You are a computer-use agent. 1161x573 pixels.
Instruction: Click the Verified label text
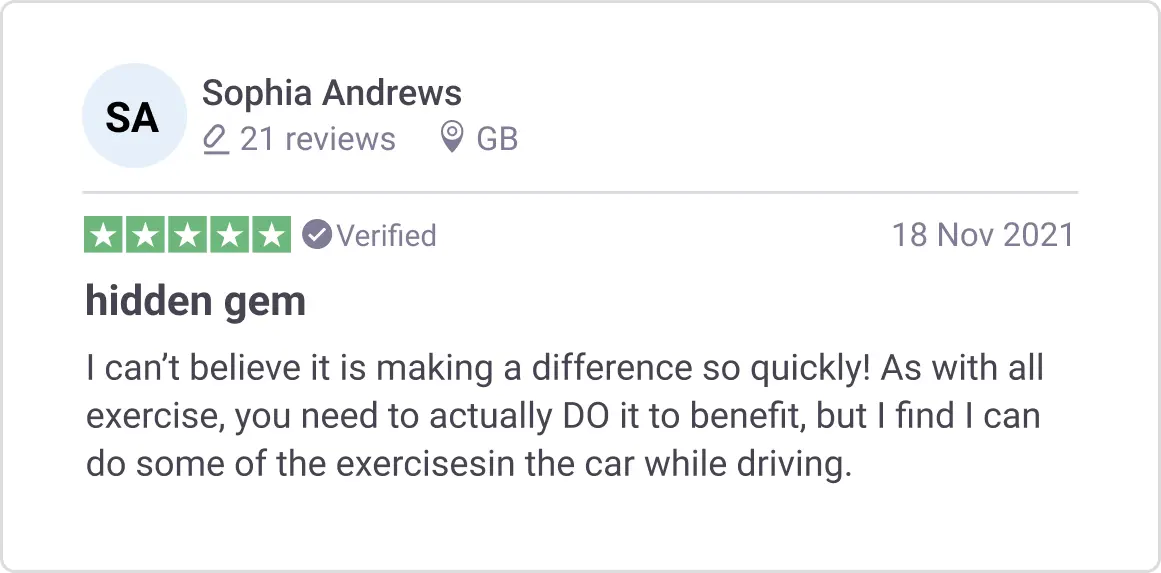pos(386,236)
